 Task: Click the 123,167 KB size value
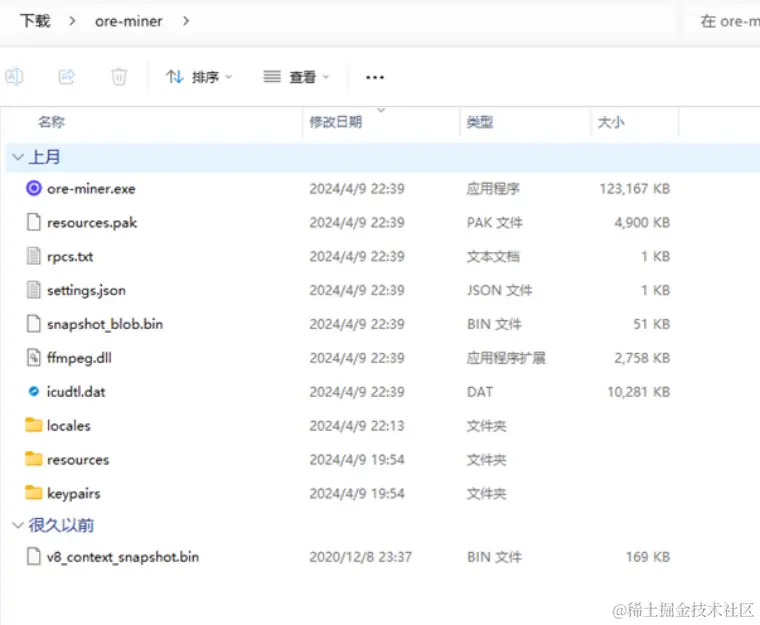[634, 189]
